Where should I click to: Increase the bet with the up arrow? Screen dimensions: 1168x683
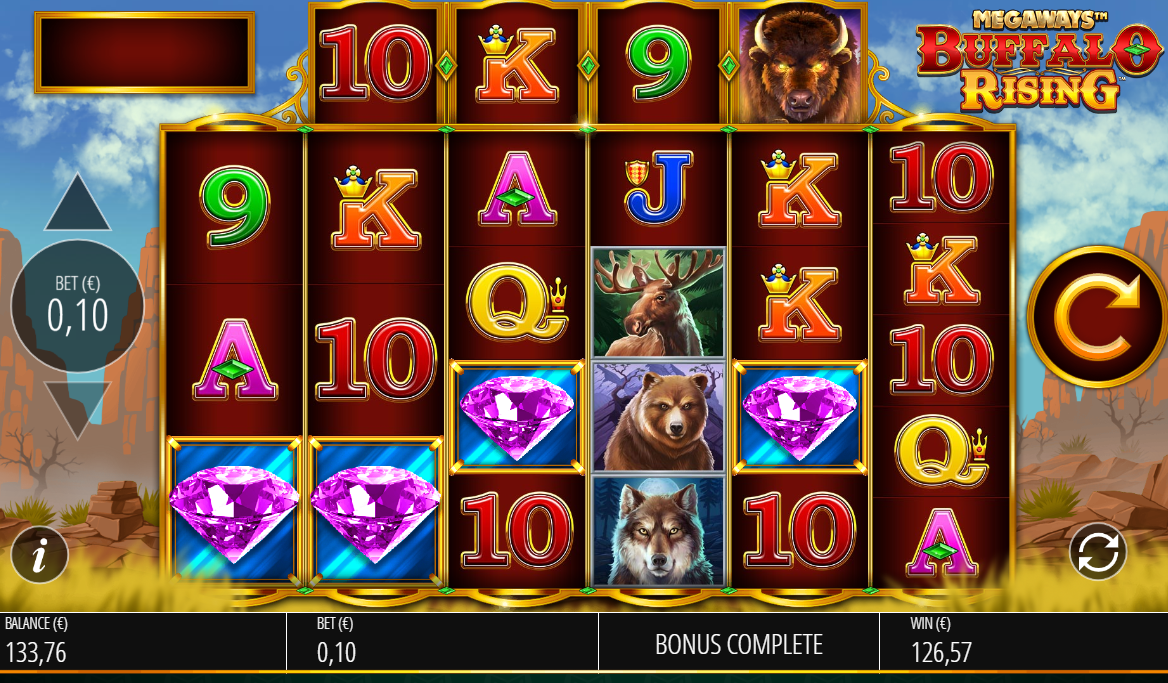pyautogui.click(x=77, y=203)
